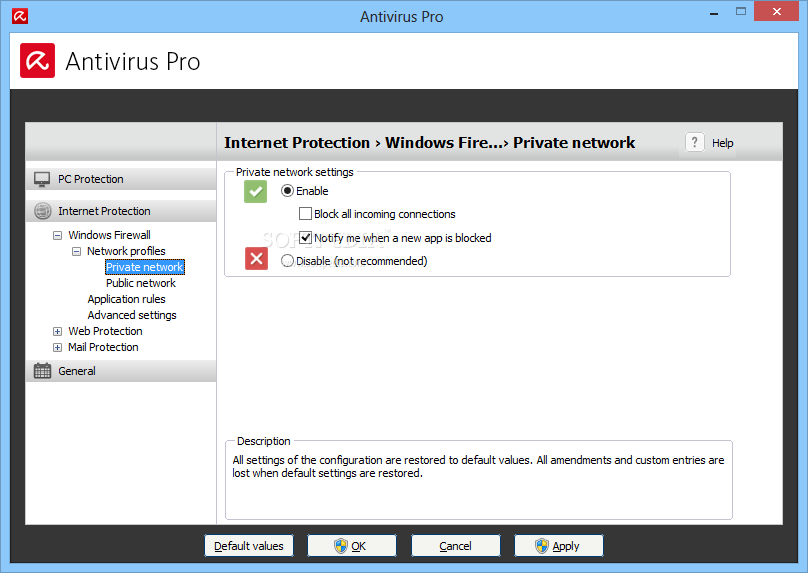
Task: Click the PC Protection monitor icon
Action: (x=42, y=179)
